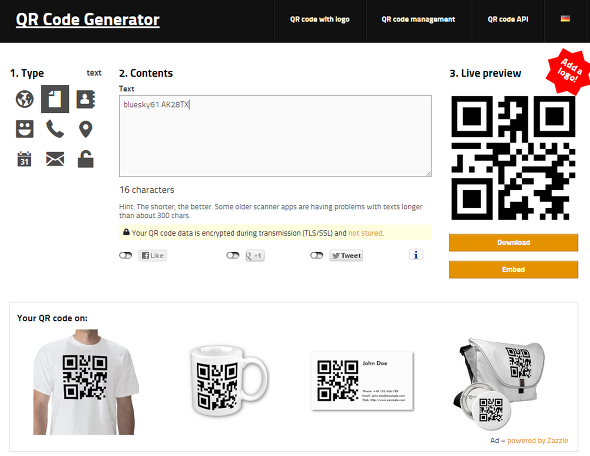Viewport: 590px width, 456px height.
Task: Choose the vCard contact type icon
Action: [85, 99]
